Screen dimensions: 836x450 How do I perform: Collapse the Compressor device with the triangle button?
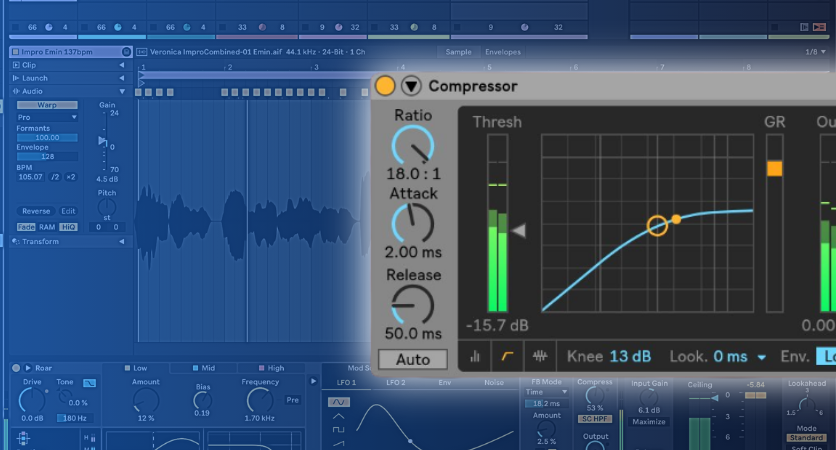pyautogui.click(x=411, y=87)
